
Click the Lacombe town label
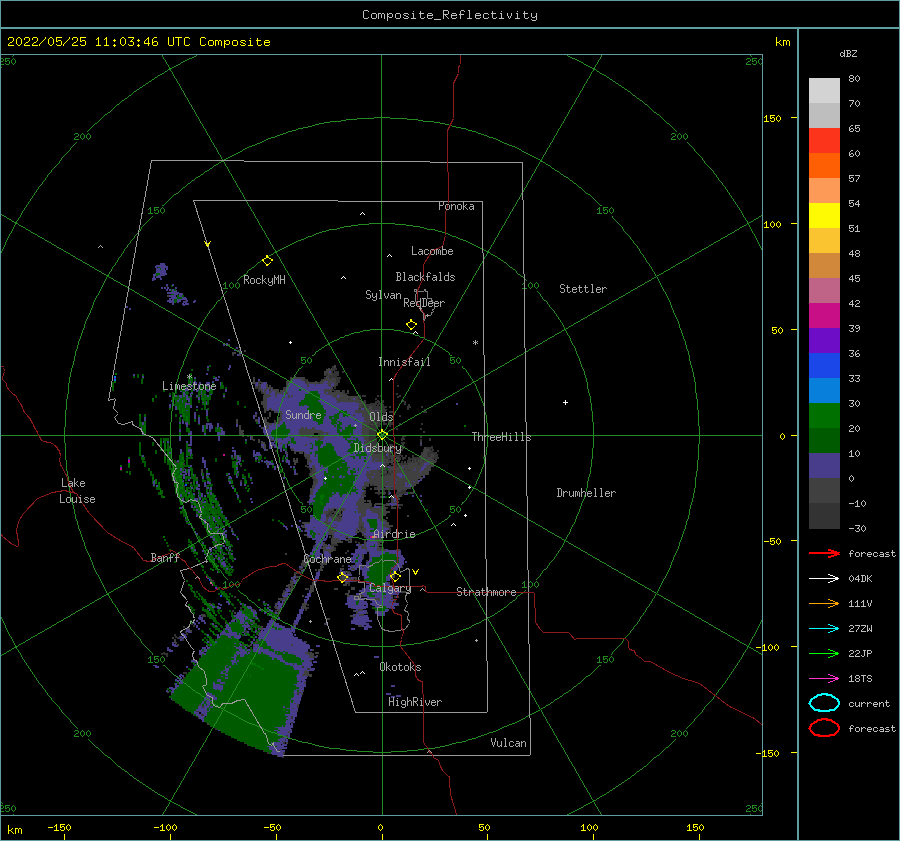point(432,251)
